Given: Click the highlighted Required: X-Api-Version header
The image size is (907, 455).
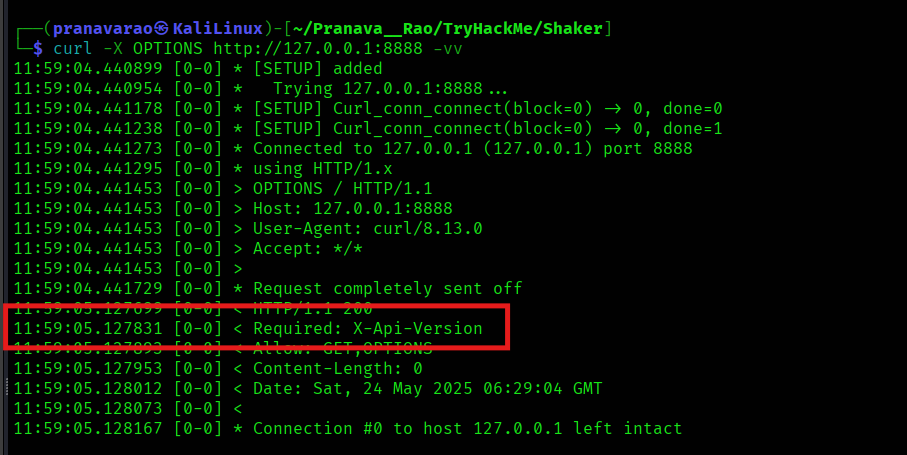Looking at the screenshot, I should coord(368,328).
